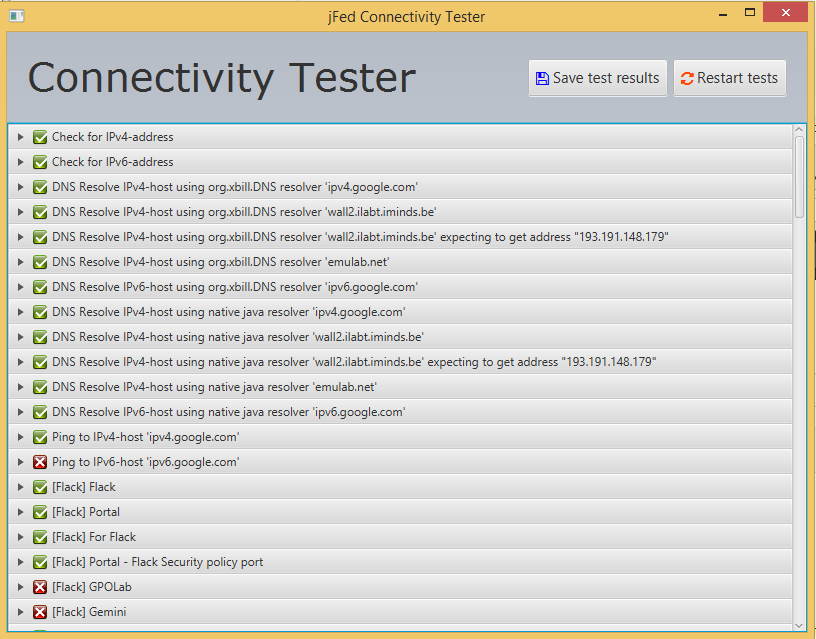Click red X icon beside Ping IPv6-host
This screenshot has width=816, height=639.
[x=40, y=462]
